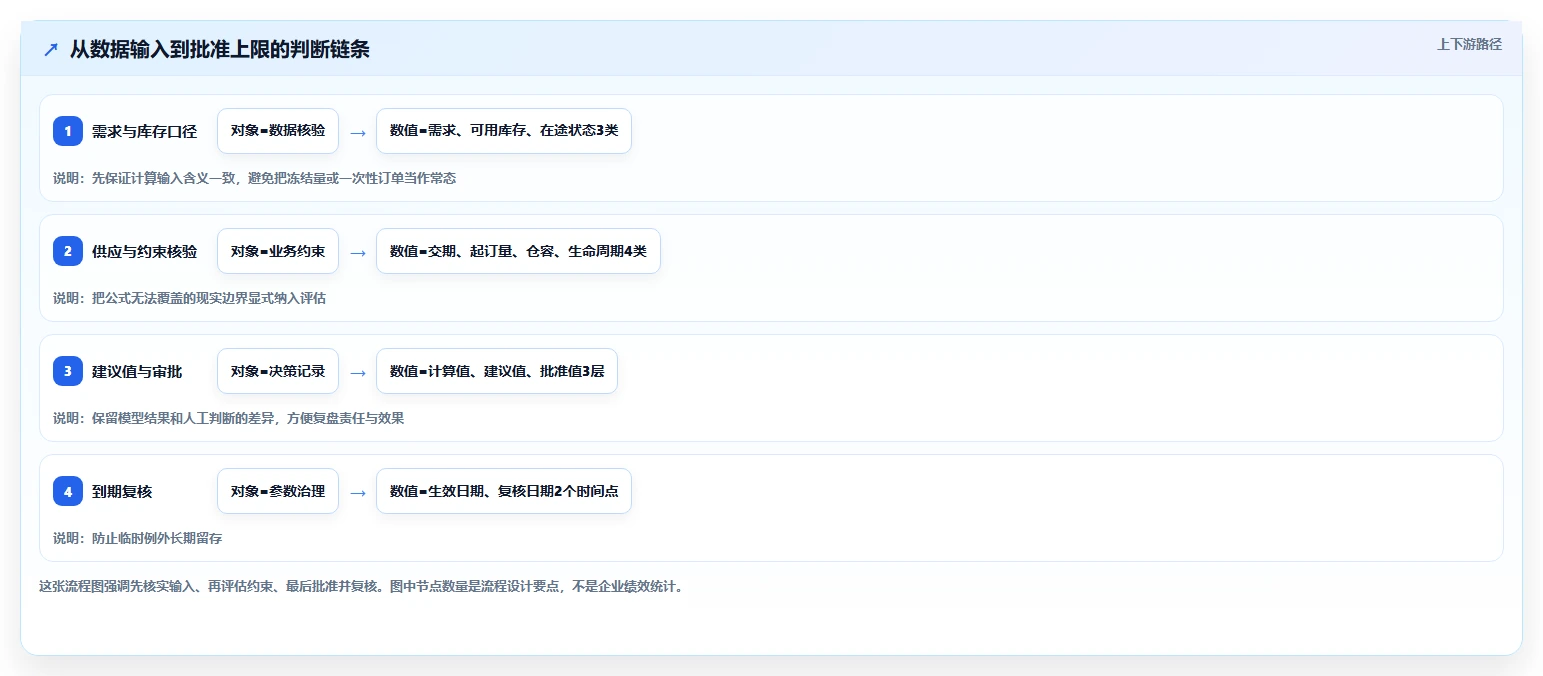This screenshot has height=676, width=1543.
Task: Select the 供应与约束核验 step title
Action: 144,251
